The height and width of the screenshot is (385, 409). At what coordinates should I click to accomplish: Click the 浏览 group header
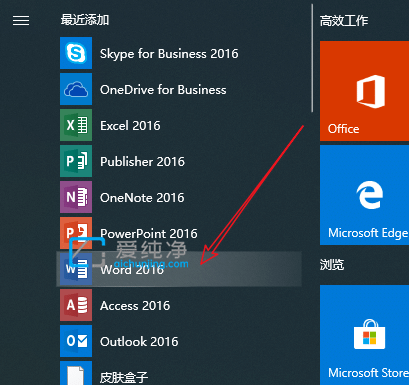pyautogui.click(x=332, y=265)
